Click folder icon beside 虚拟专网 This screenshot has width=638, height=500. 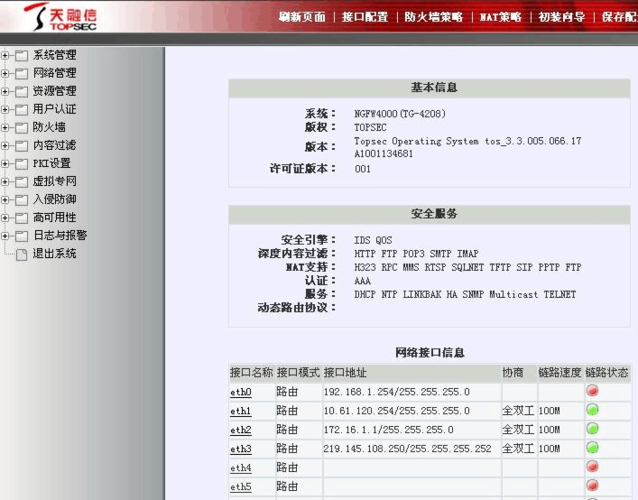coord(22,182)
